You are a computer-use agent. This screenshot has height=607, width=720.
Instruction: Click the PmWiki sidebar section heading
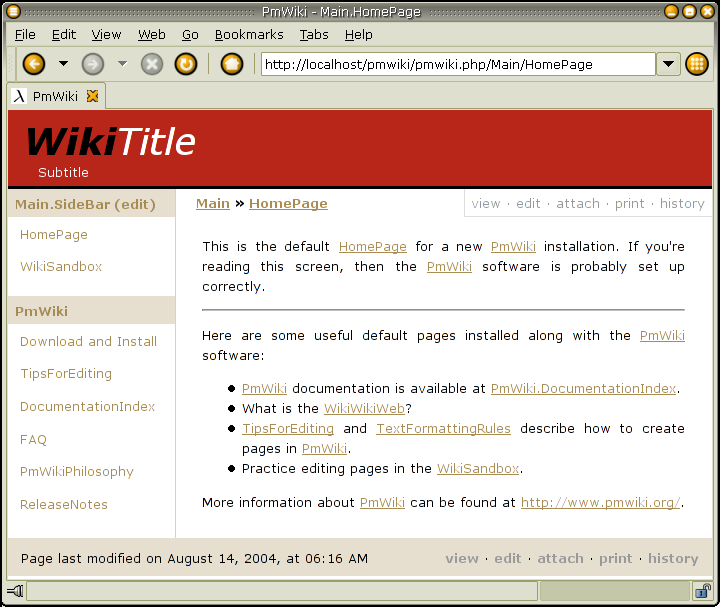(41, 311)
